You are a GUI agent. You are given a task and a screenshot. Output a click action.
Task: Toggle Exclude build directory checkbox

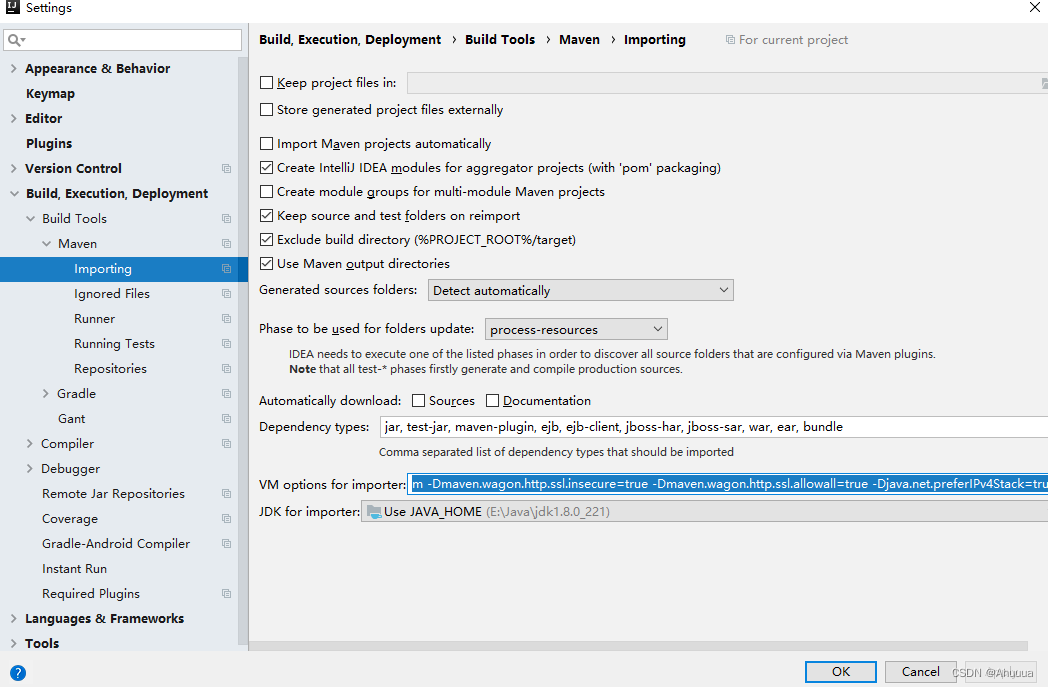click(x=266, y=239)
